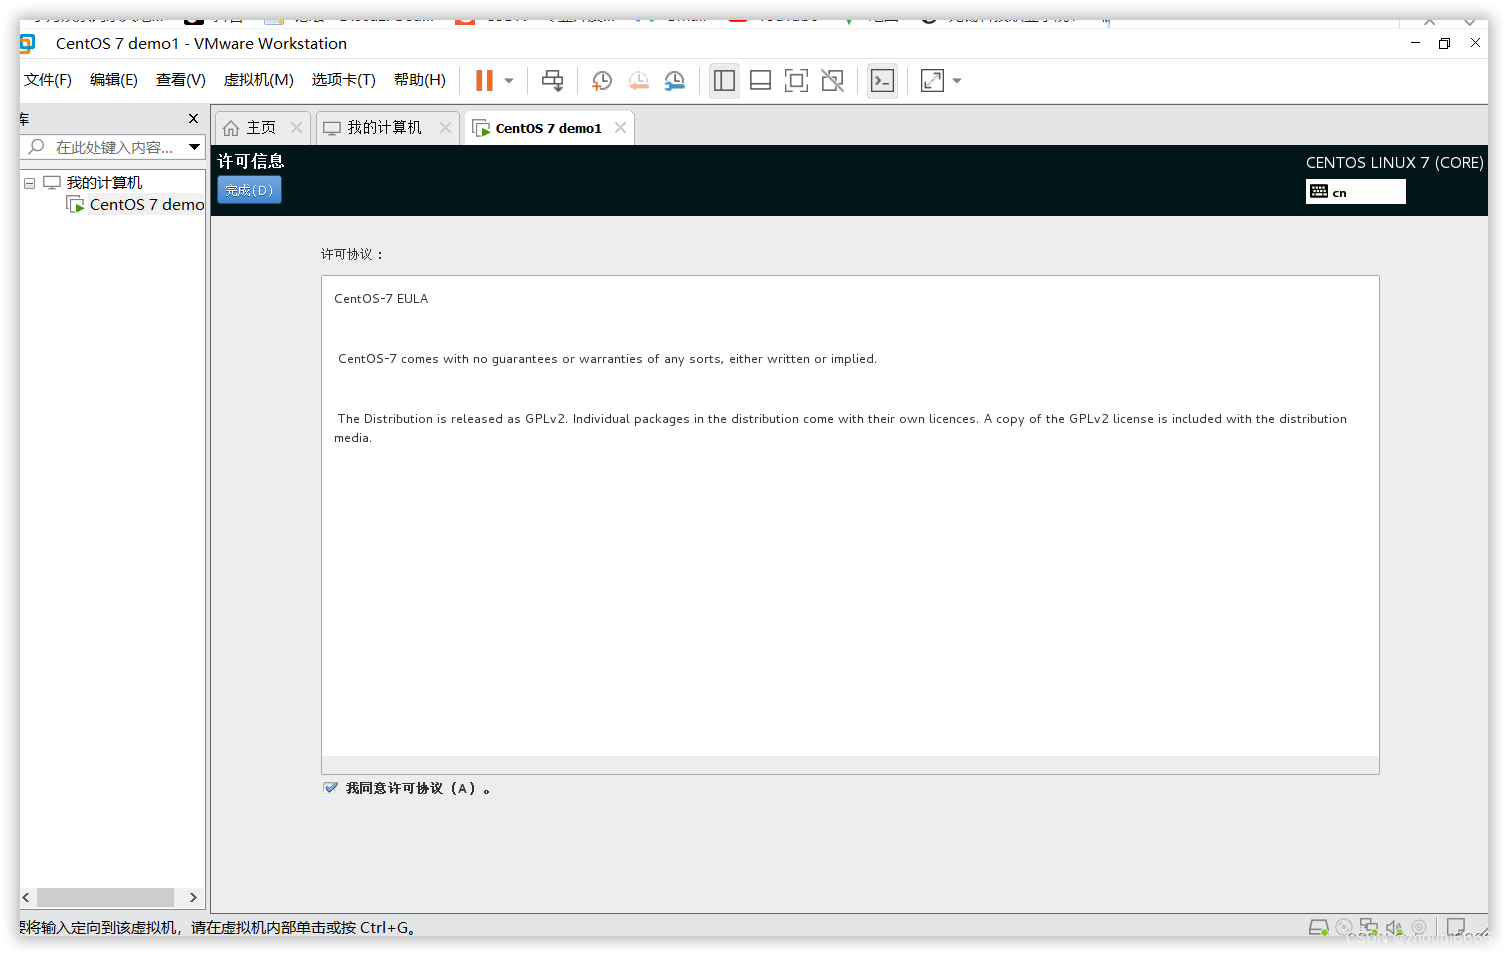Restore down the VMware Workstation window
Viewport: 1508px width, 956px height.
(1444, 43)
